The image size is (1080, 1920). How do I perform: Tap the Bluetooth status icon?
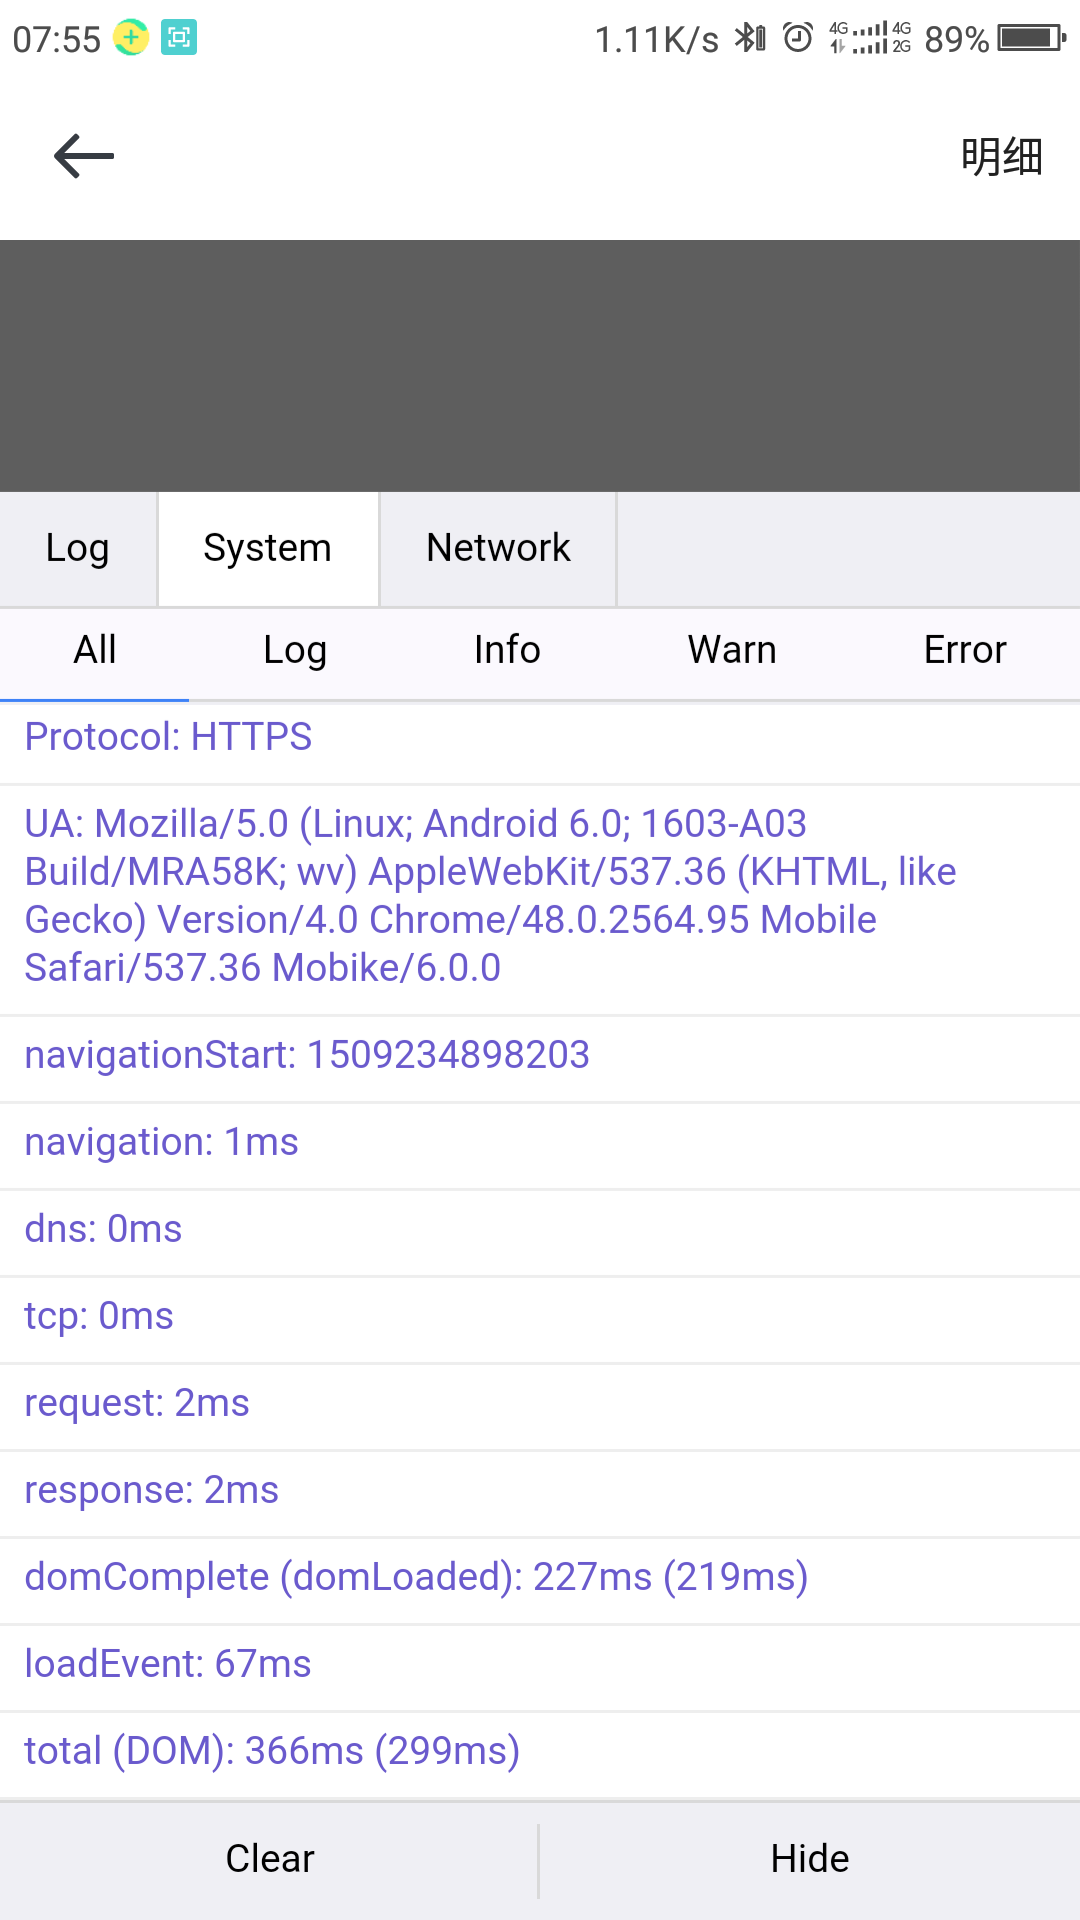pos(750,38)
